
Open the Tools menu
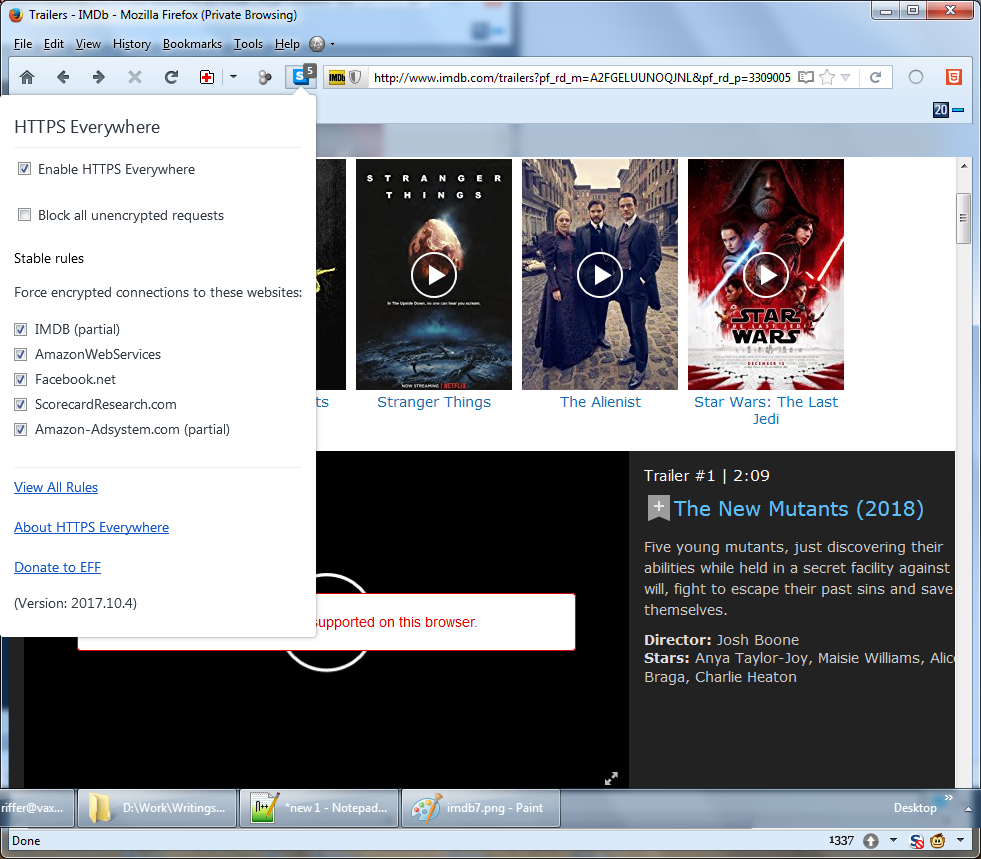tap(248, 44)
